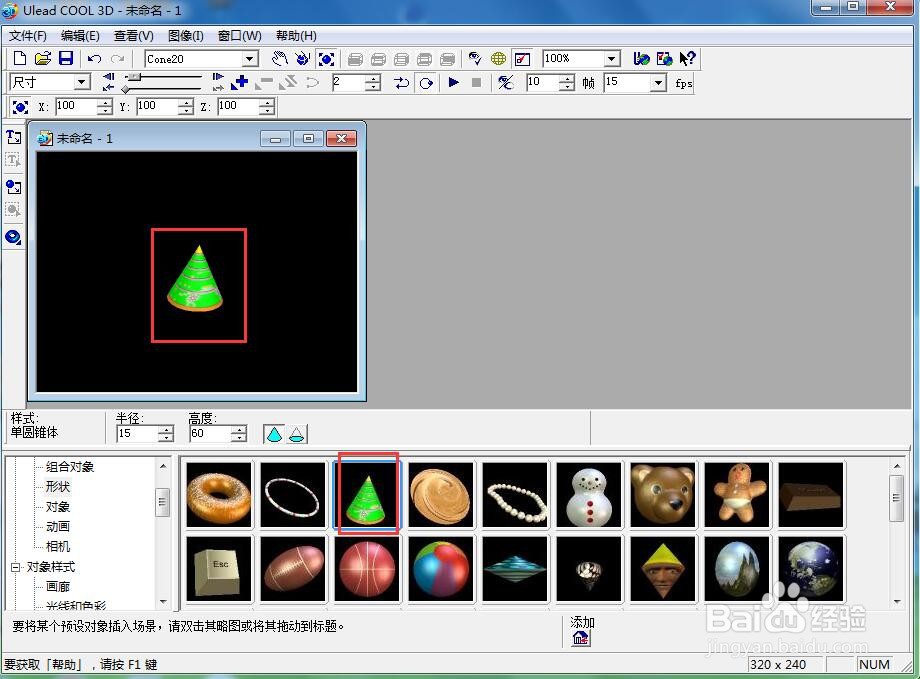Select 相机 in the tree
920x679 pixels.
tap(58, 546)
